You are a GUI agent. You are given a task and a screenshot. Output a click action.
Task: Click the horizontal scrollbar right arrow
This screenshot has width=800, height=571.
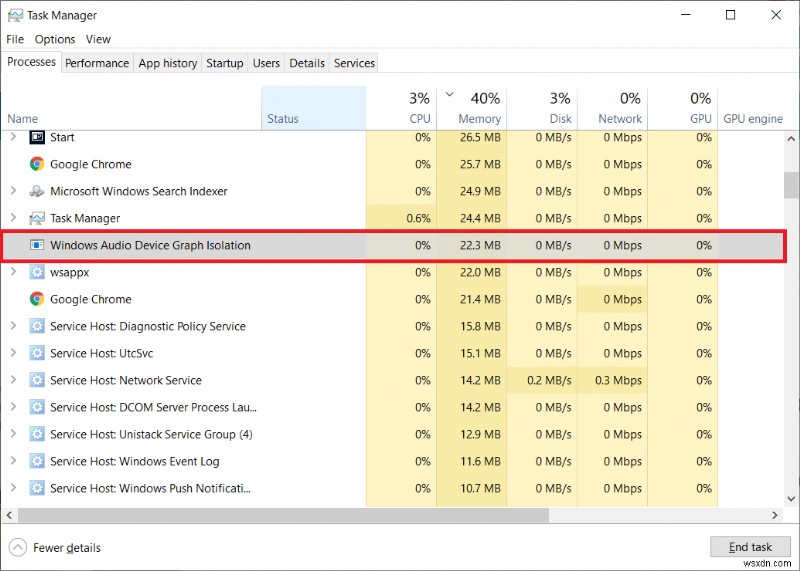pyautogui.click(x=775, y=515)
